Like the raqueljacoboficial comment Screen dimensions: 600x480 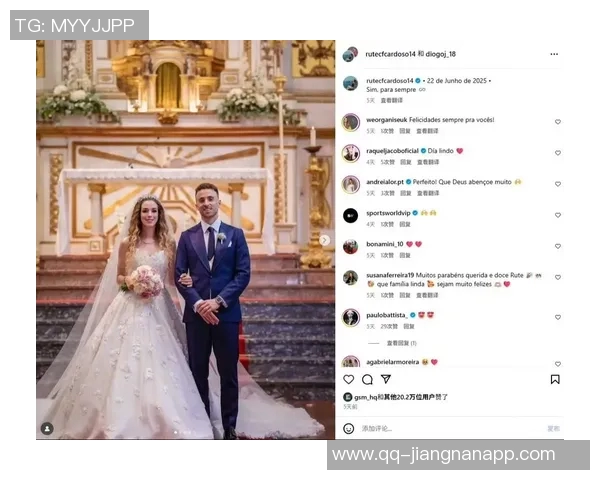(558, 153)
